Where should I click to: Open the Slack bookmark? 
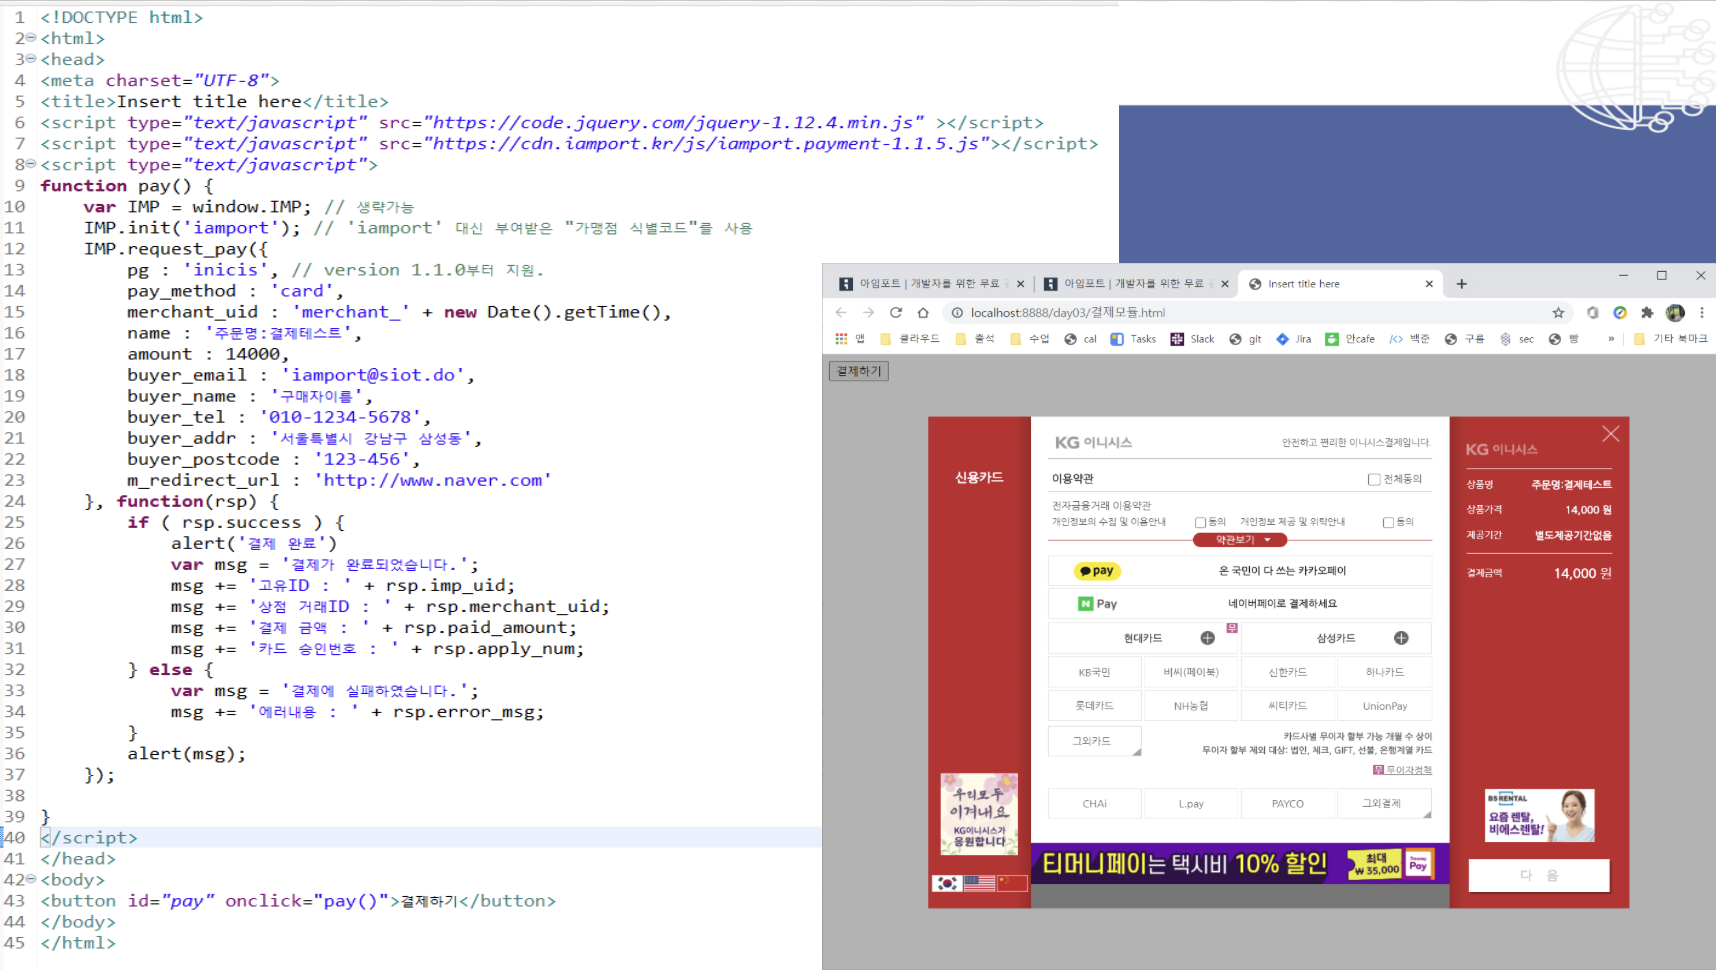point(1192,339)
